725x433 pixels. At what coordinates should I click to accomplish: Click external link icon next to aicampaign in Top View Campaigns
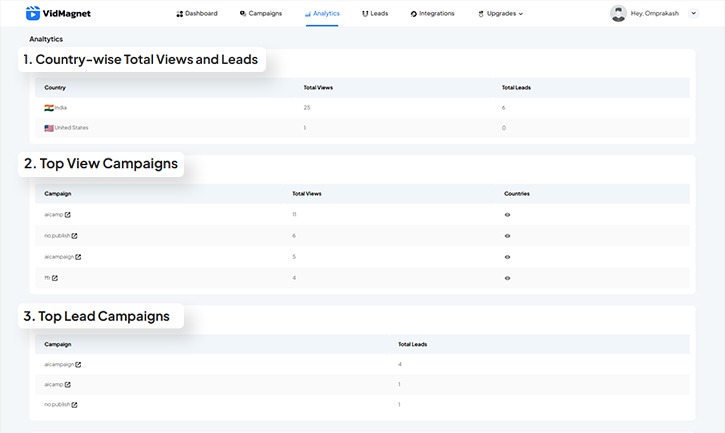coord(76,257)
